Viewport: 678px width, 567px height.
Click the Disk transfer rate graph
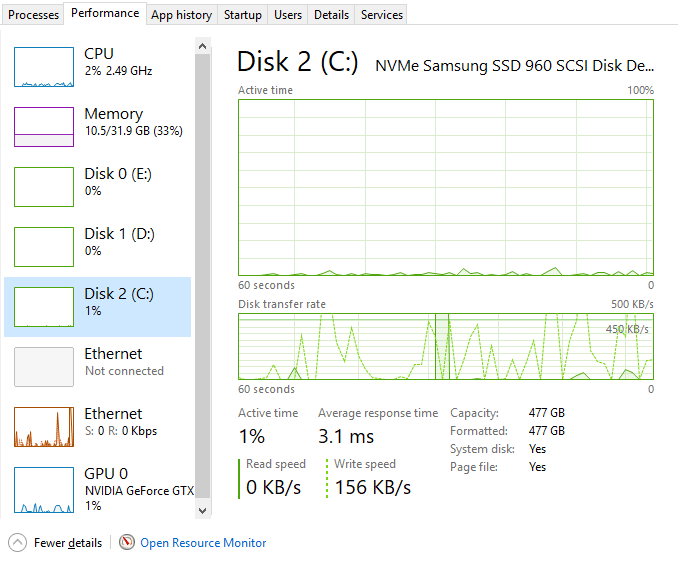445,346
